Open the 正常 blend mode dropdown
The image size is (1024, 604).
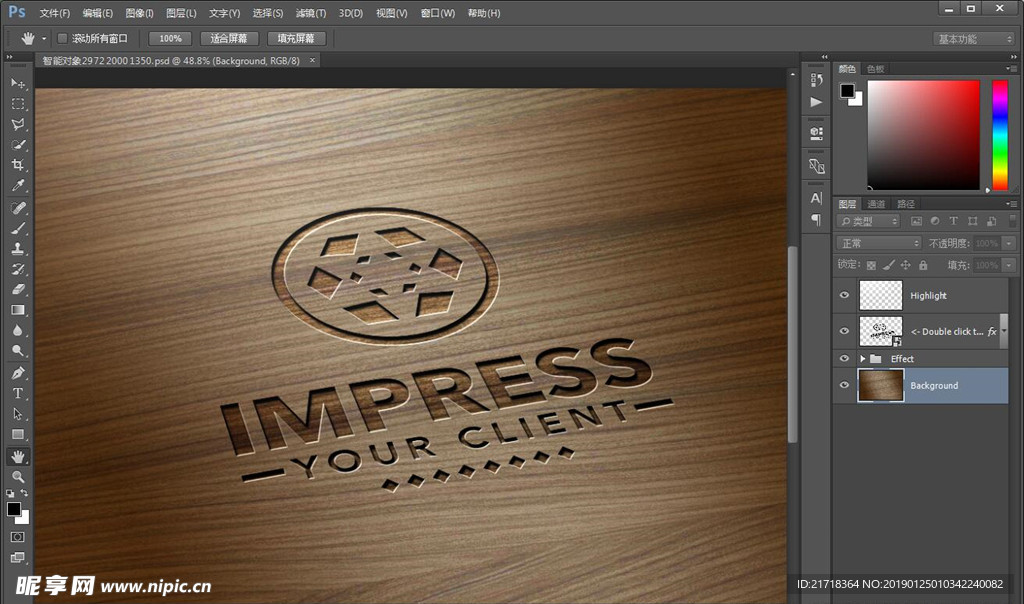click(879, 243)
